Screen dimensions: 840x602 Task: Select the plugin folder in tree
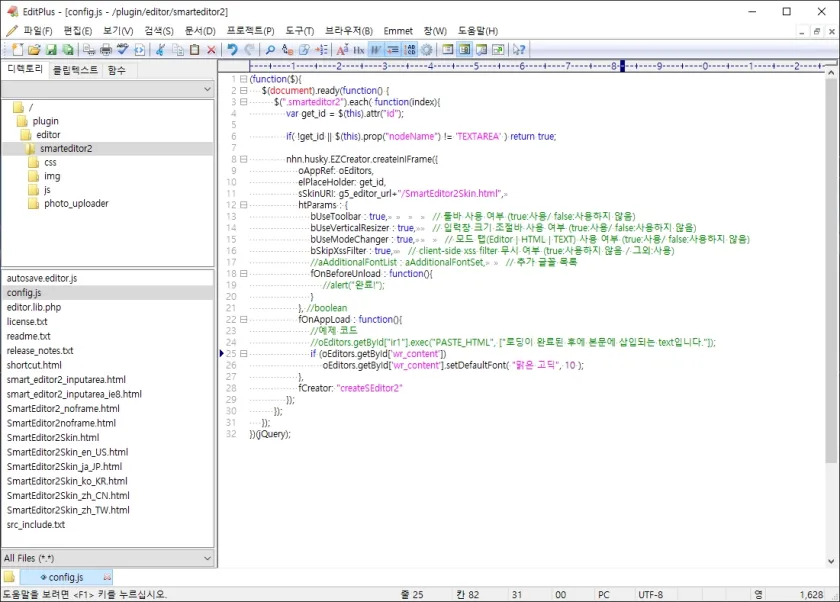point(46,121)
